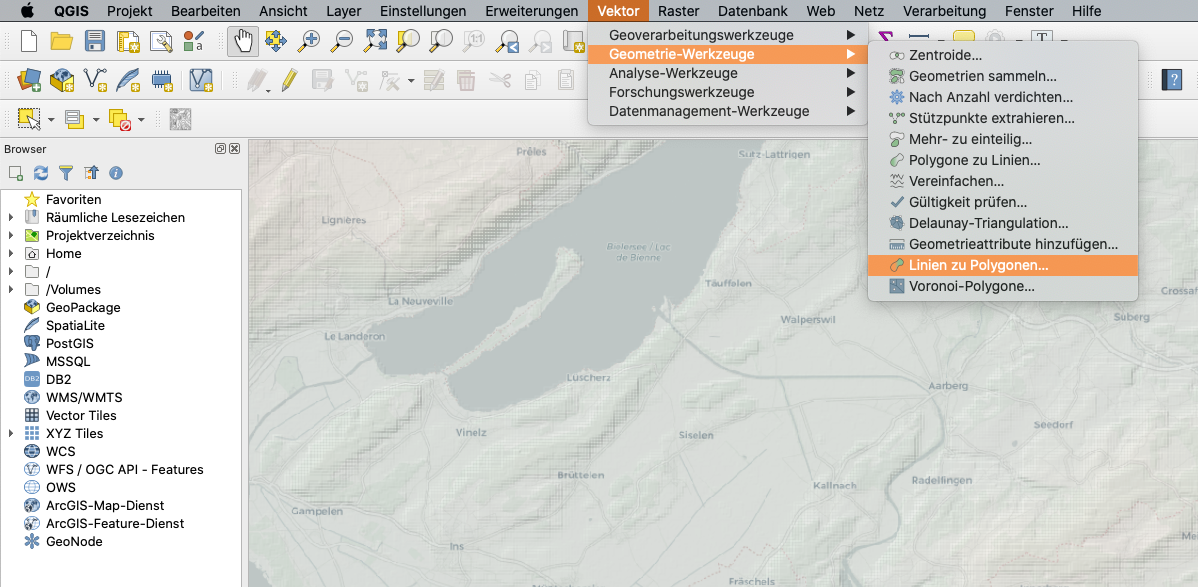Click the Collapse All icon in Browser
Viewport: 1198px width, 587px height.
click(x=91, y=173)
